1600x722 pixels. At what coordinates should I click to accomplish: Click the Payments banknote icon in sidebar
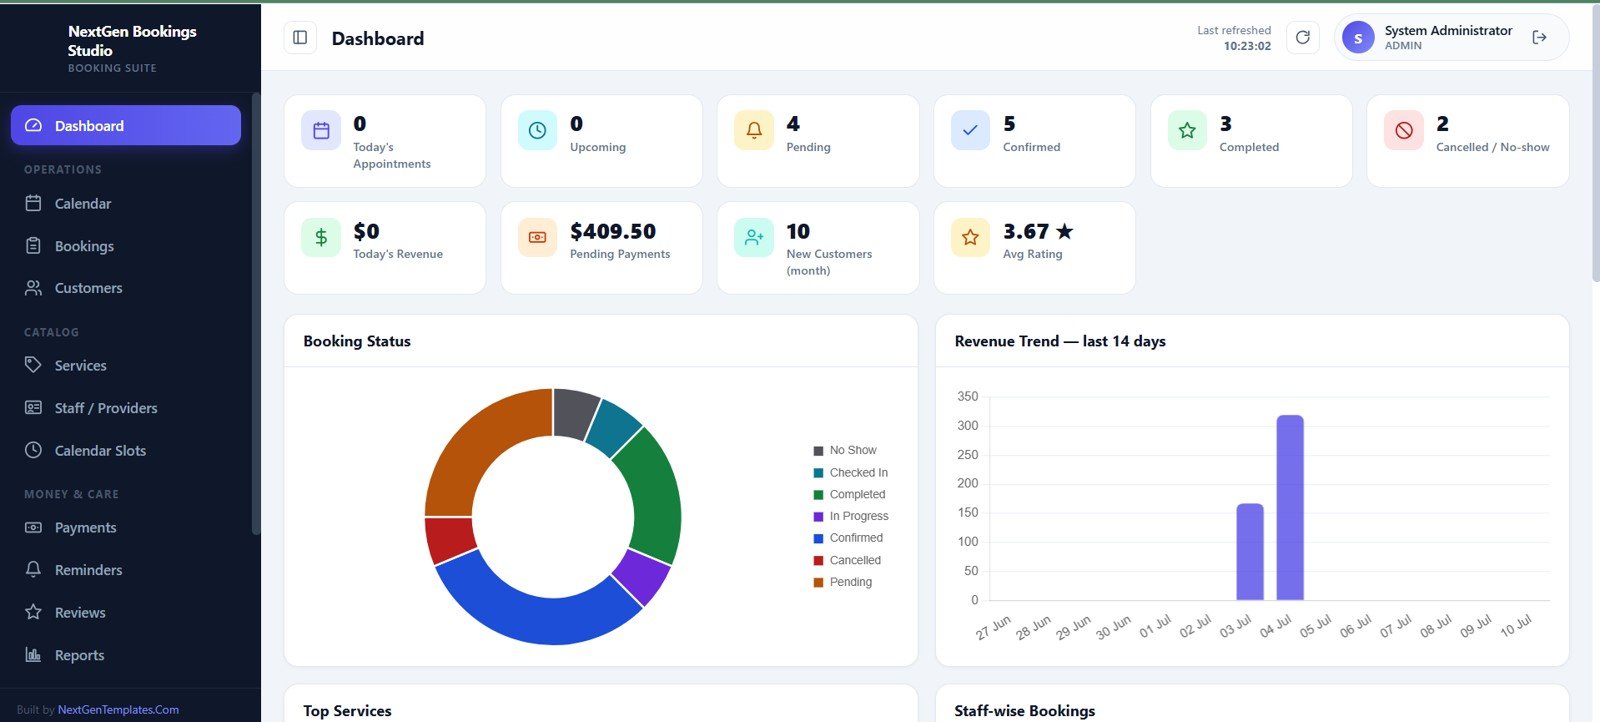coord(33,527)
